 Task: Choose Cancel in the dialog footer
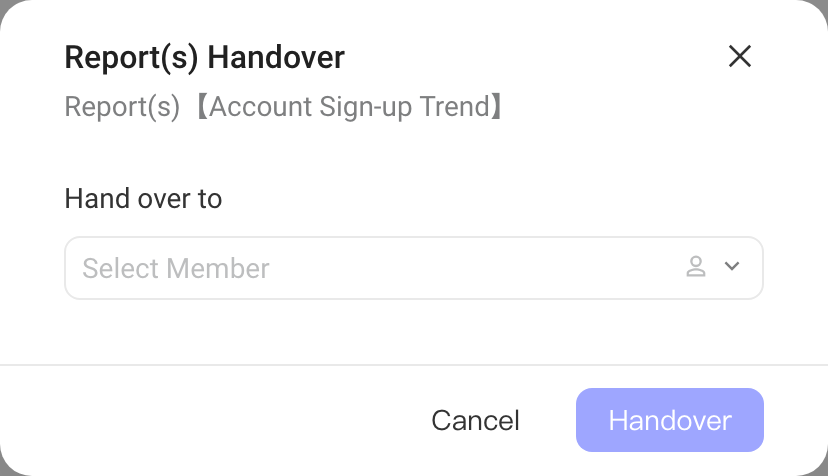tap(475, 421)
